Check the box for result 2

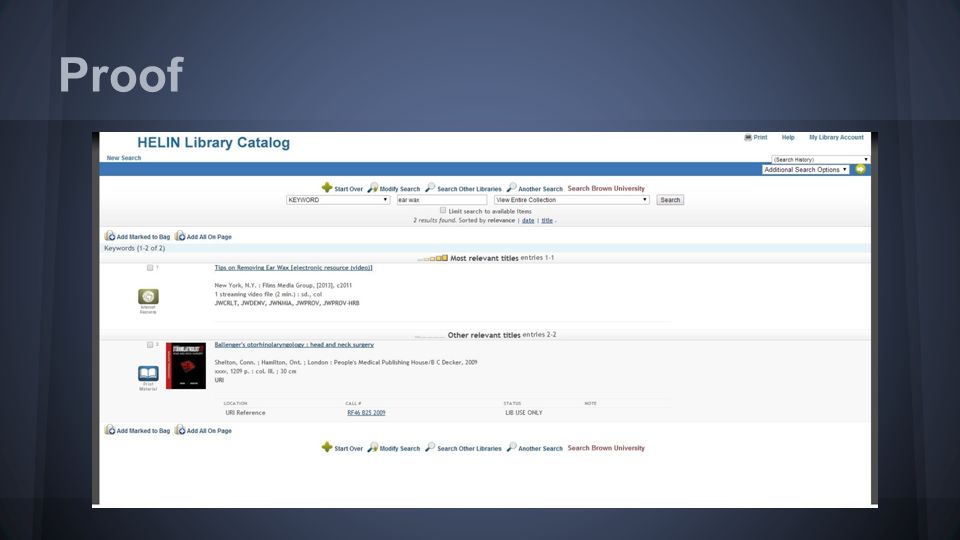click(150, 345)
